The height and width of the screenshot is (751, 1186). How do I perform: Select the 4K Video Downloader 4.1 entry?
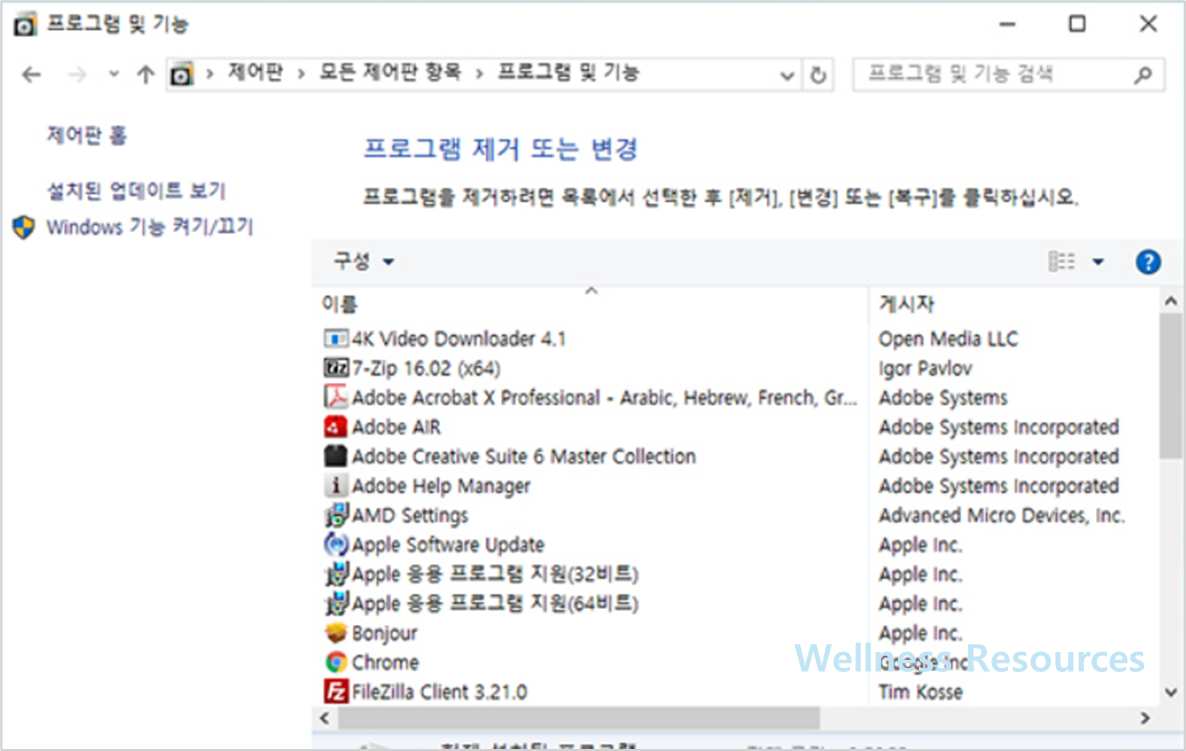point(458,338)
